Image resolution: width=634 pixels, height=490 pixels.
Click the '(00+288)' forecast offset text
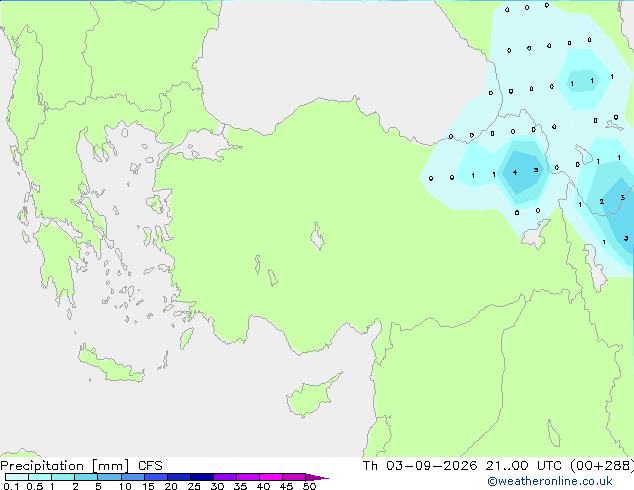602,466
